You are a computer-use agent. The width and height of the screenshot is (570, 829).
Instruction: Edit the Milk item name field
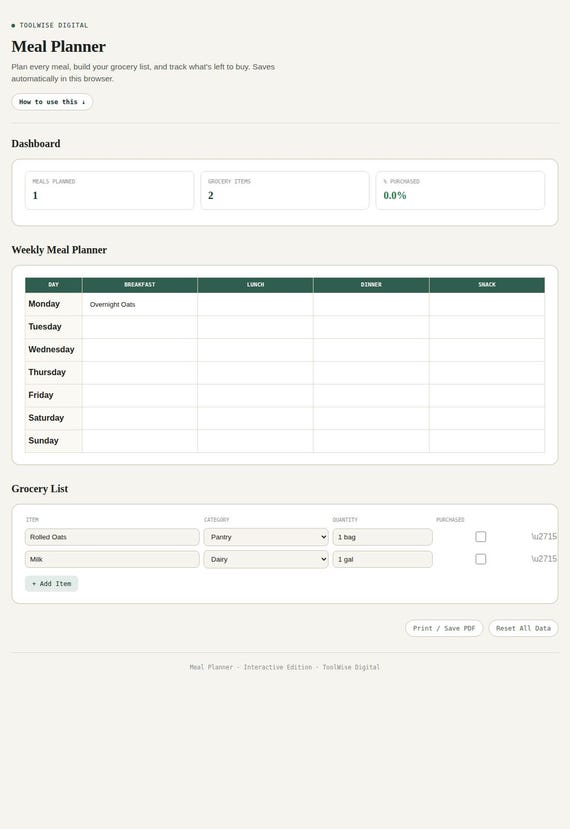[112, 559]
